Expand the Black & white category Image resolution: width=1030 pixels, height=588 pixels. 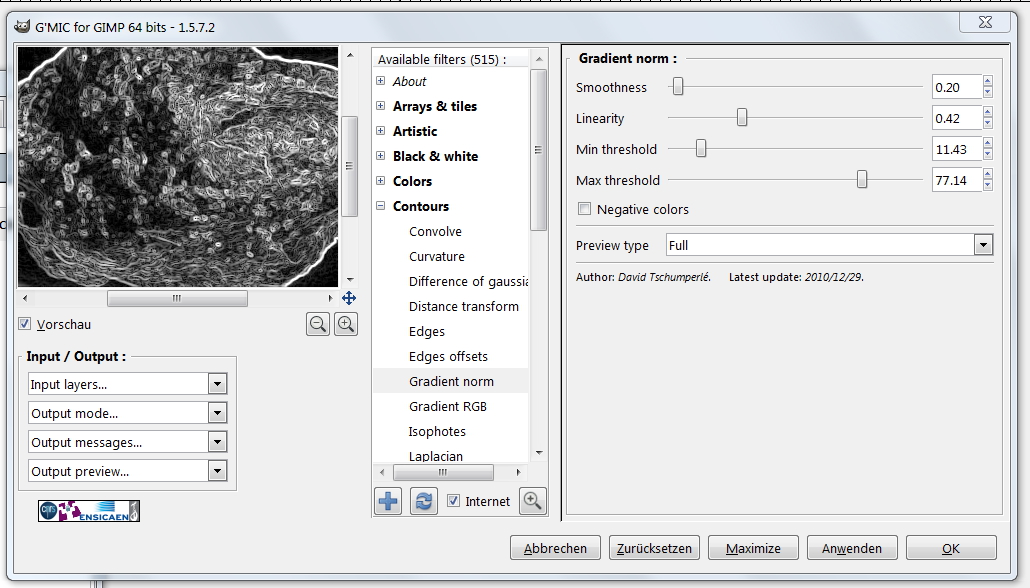pos(380,156)
